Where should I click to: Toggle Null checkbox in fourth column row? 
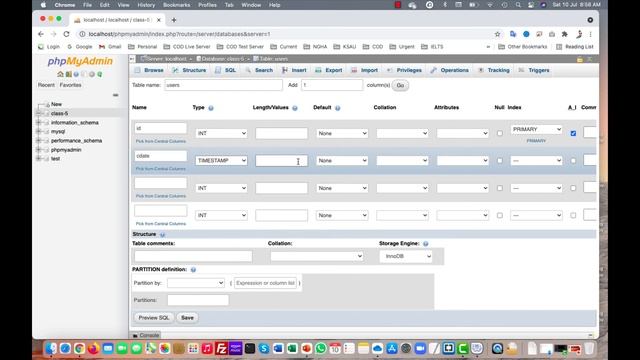[x=500, y=216]
